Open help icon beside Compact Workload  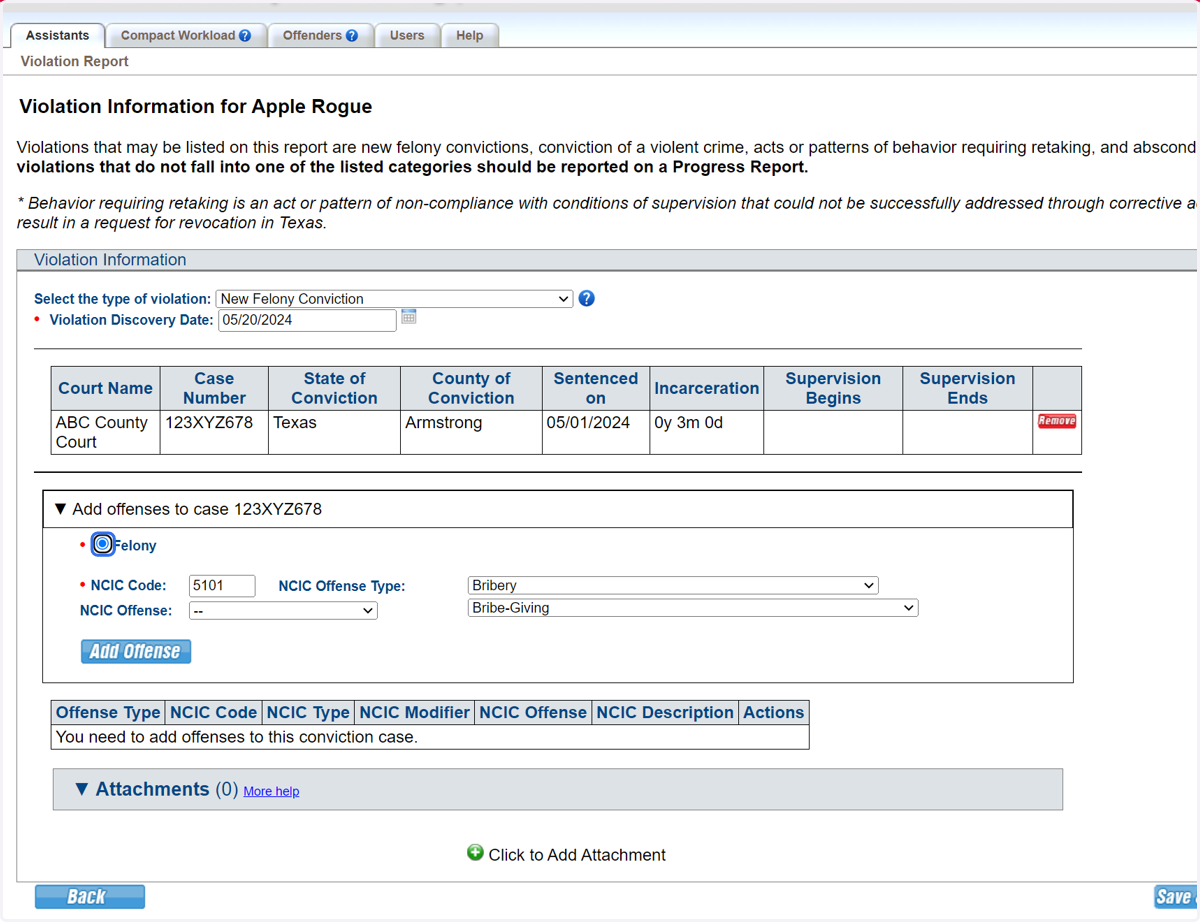pyautogui.click(x=245, y=36)
